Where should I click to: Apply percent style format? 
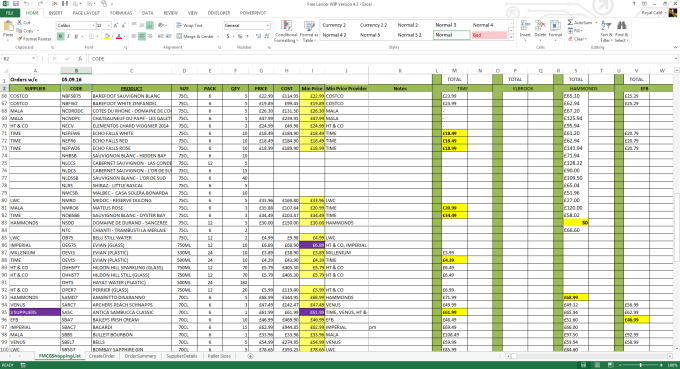coord(240,36)
